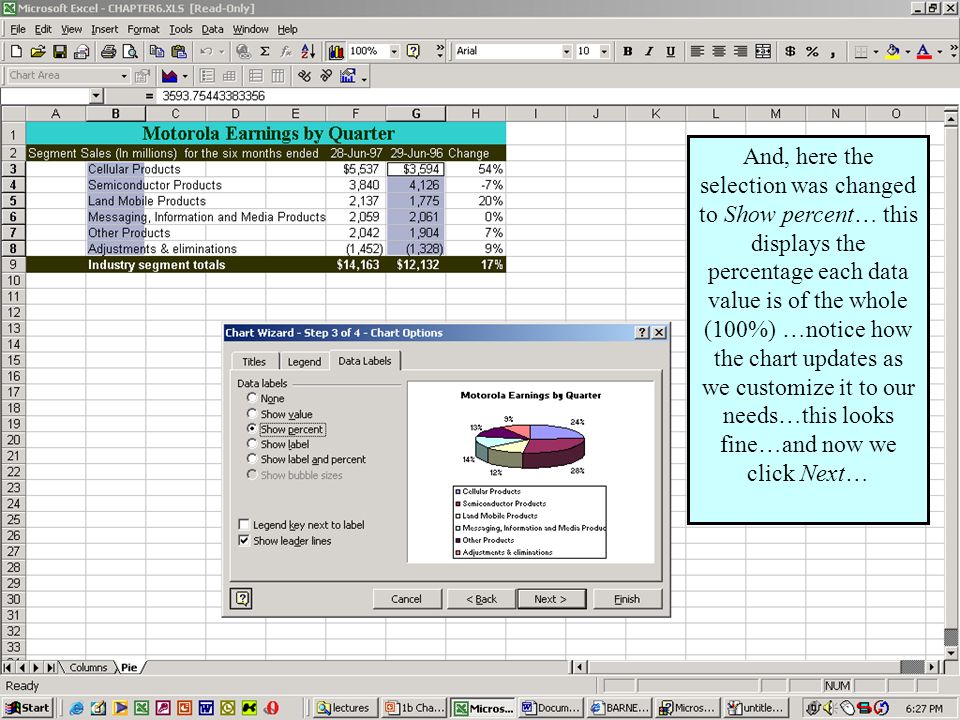Sort ascending with the A-Z icon
This screenshot has height=720, width=960.
pos(308,51)
